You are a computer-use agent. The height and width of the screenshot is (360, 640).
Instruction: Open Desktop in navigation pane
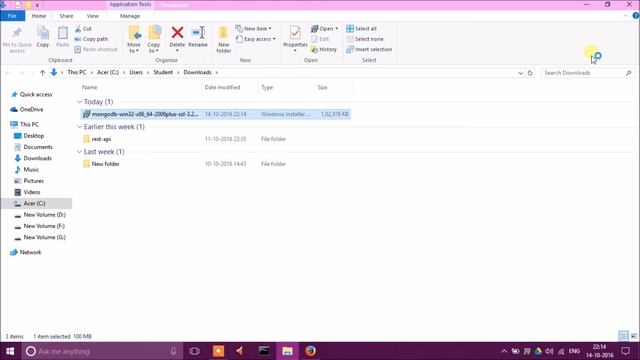[x=33, y=136]
